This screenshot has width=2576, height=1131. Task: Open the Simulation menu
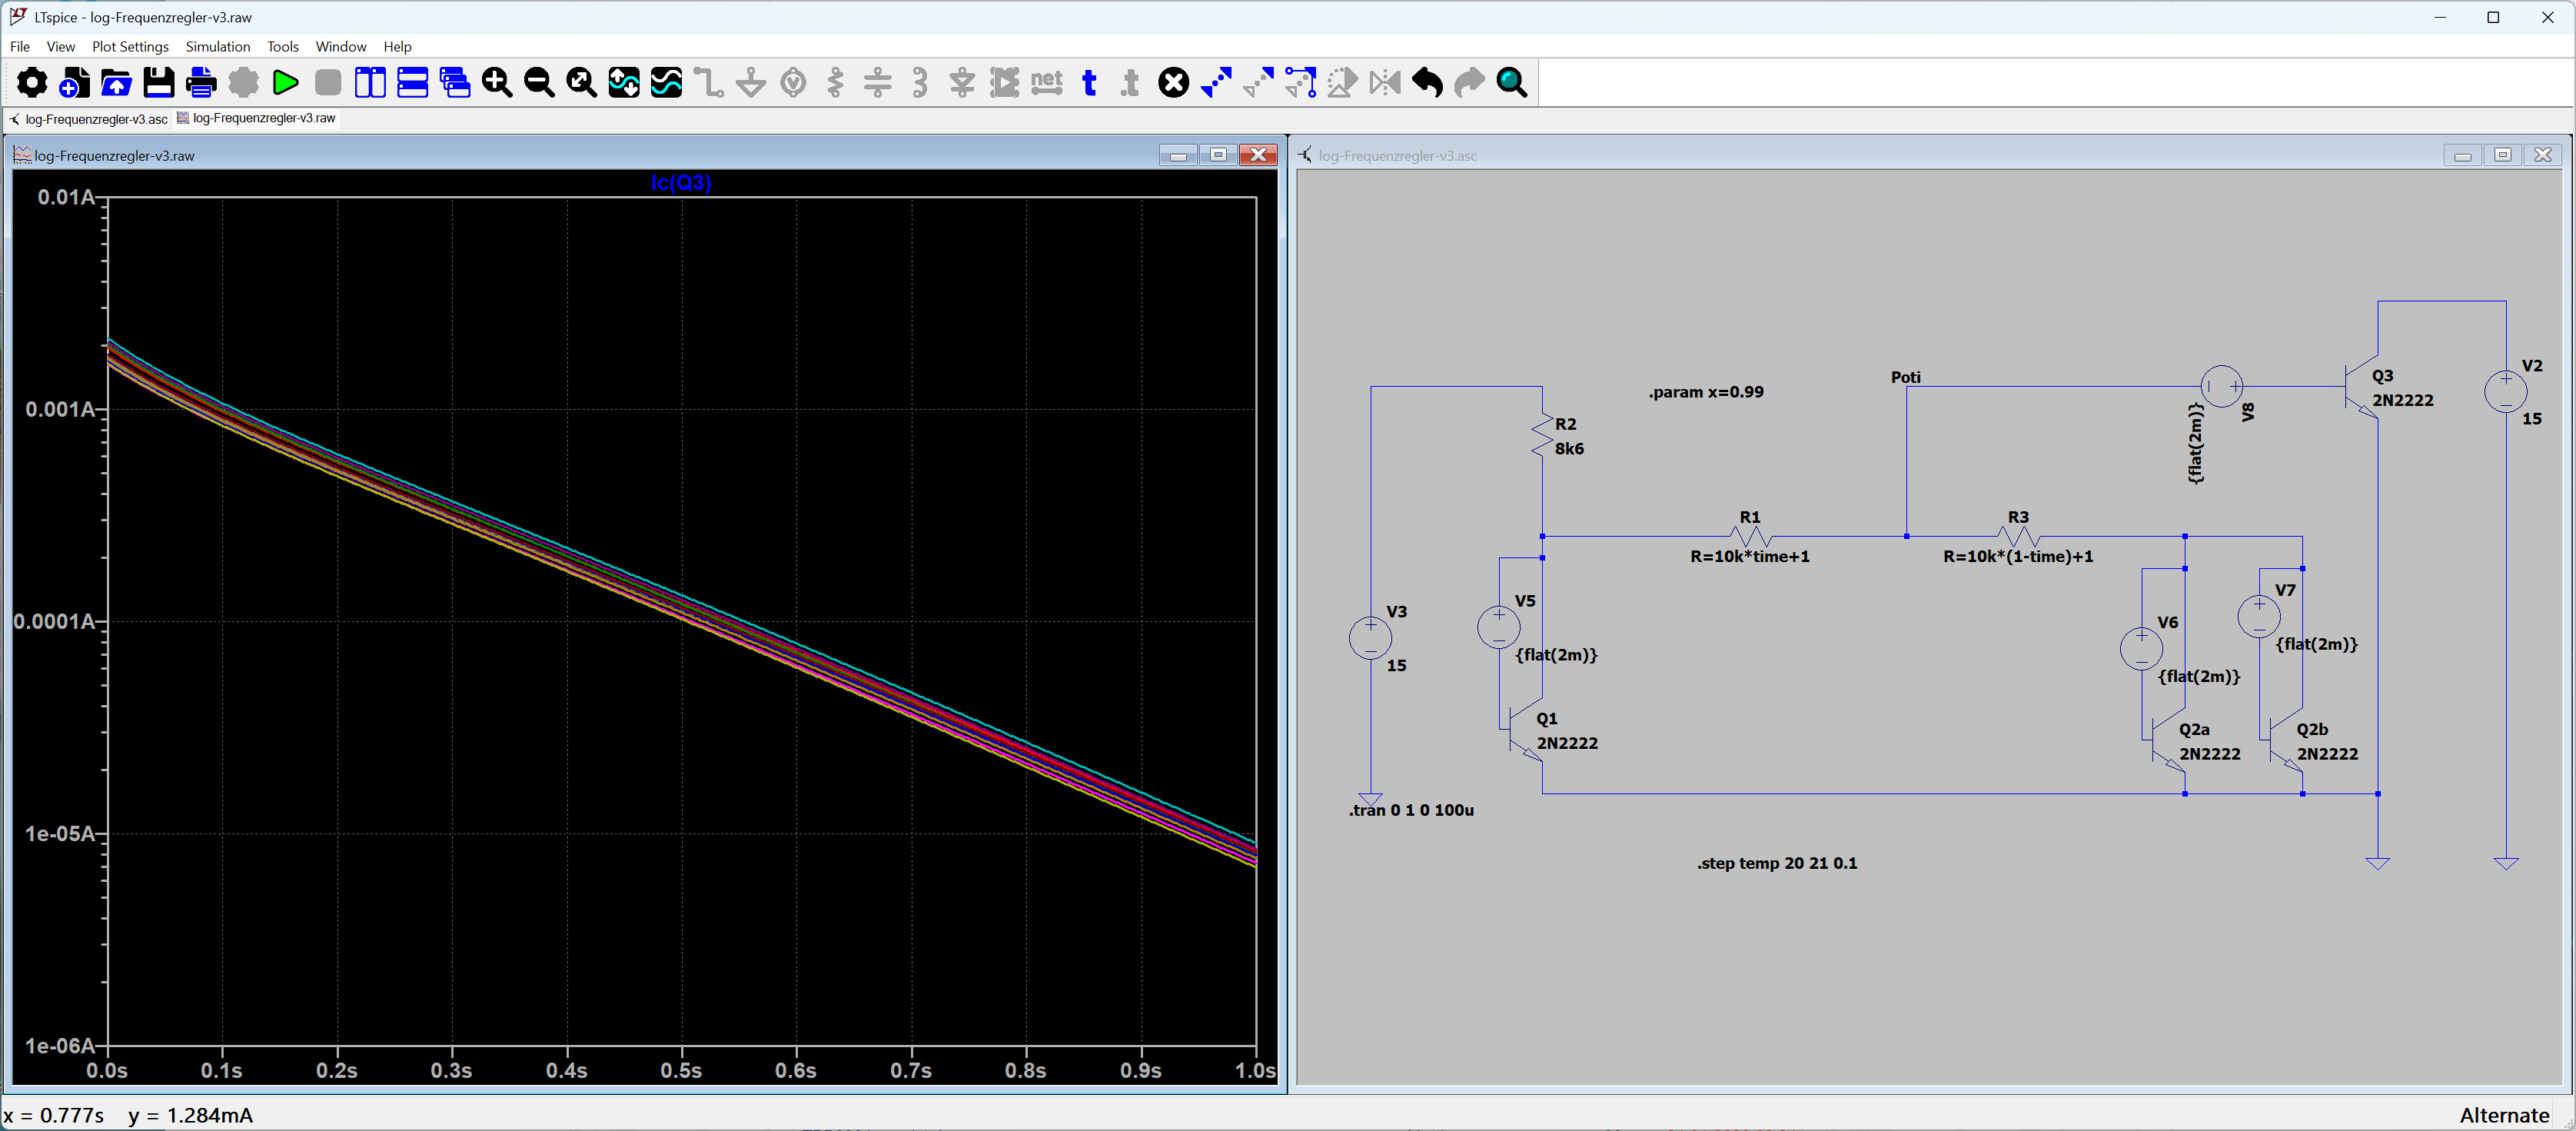[x=217, y=47]
